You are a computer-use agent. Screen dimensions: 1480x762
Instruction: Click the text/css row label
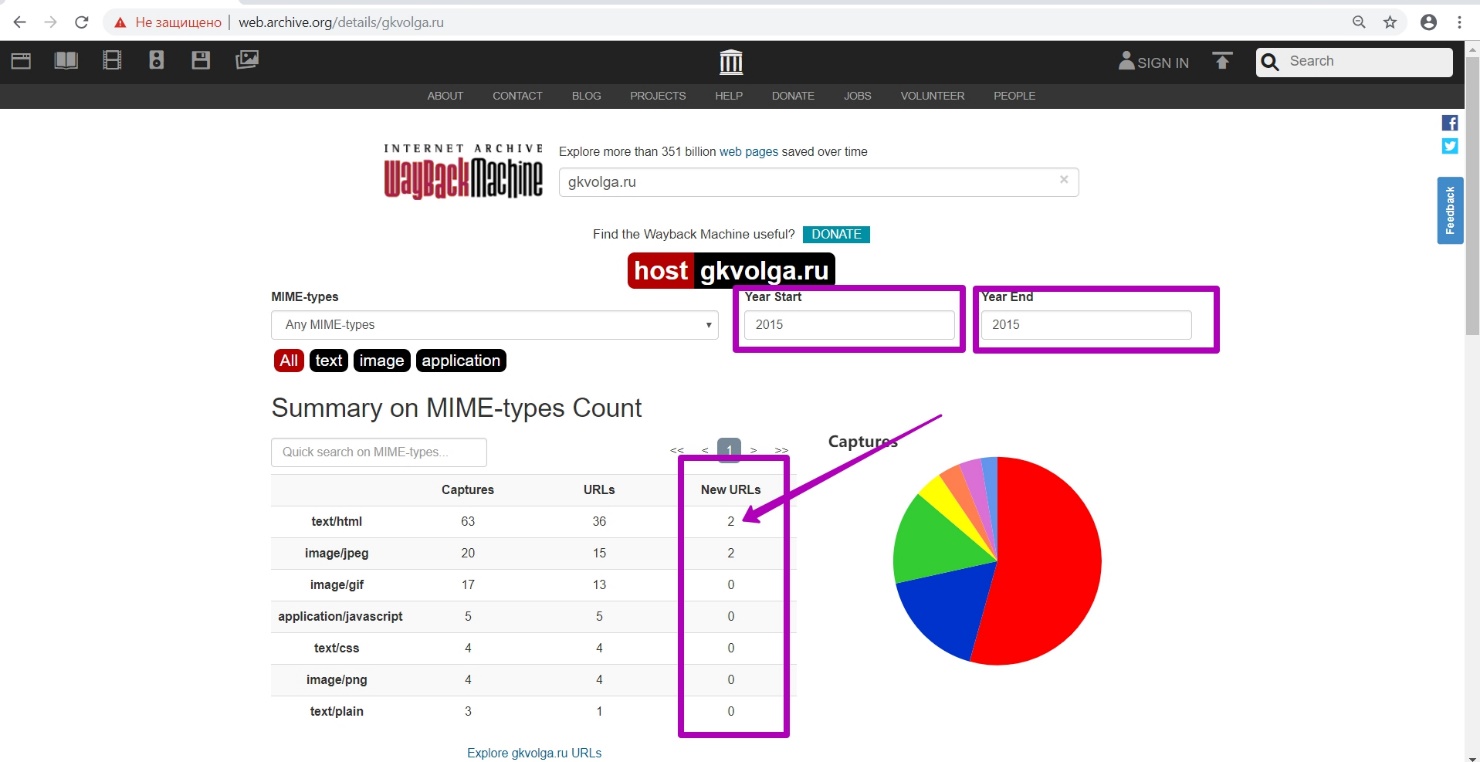337,648
